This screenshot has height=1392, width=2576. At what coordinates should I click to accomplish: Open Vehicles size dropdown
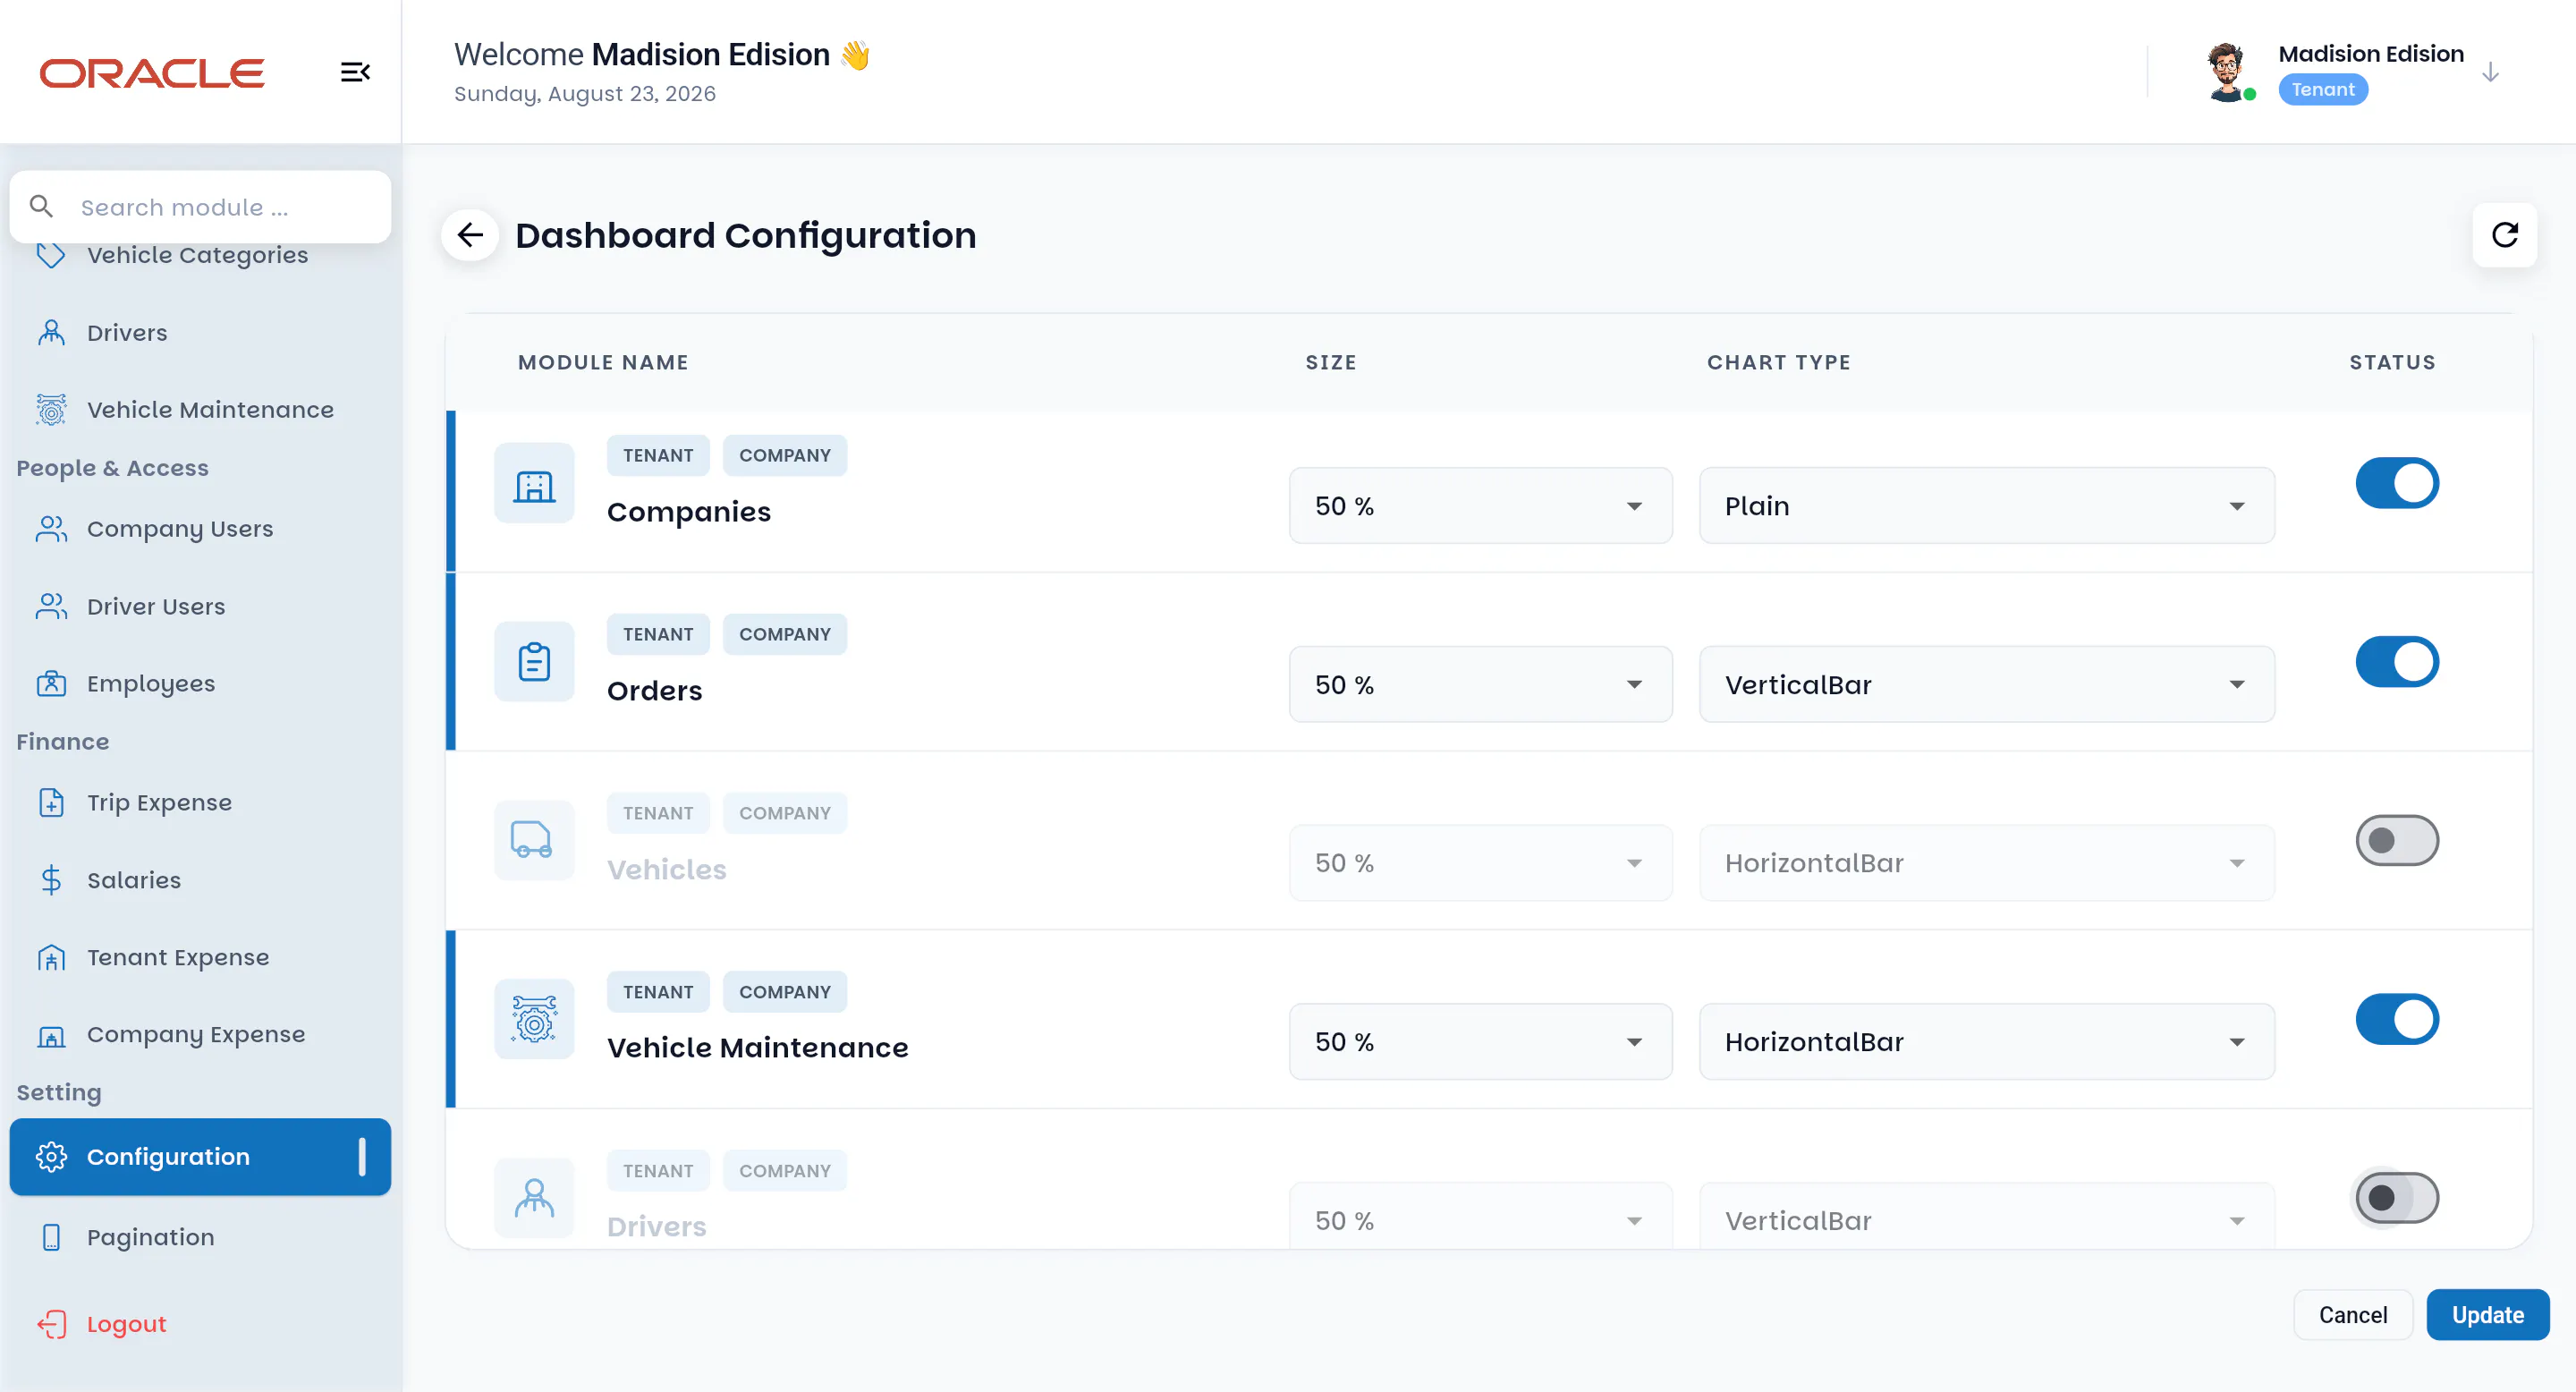(x=1480, y=863)
